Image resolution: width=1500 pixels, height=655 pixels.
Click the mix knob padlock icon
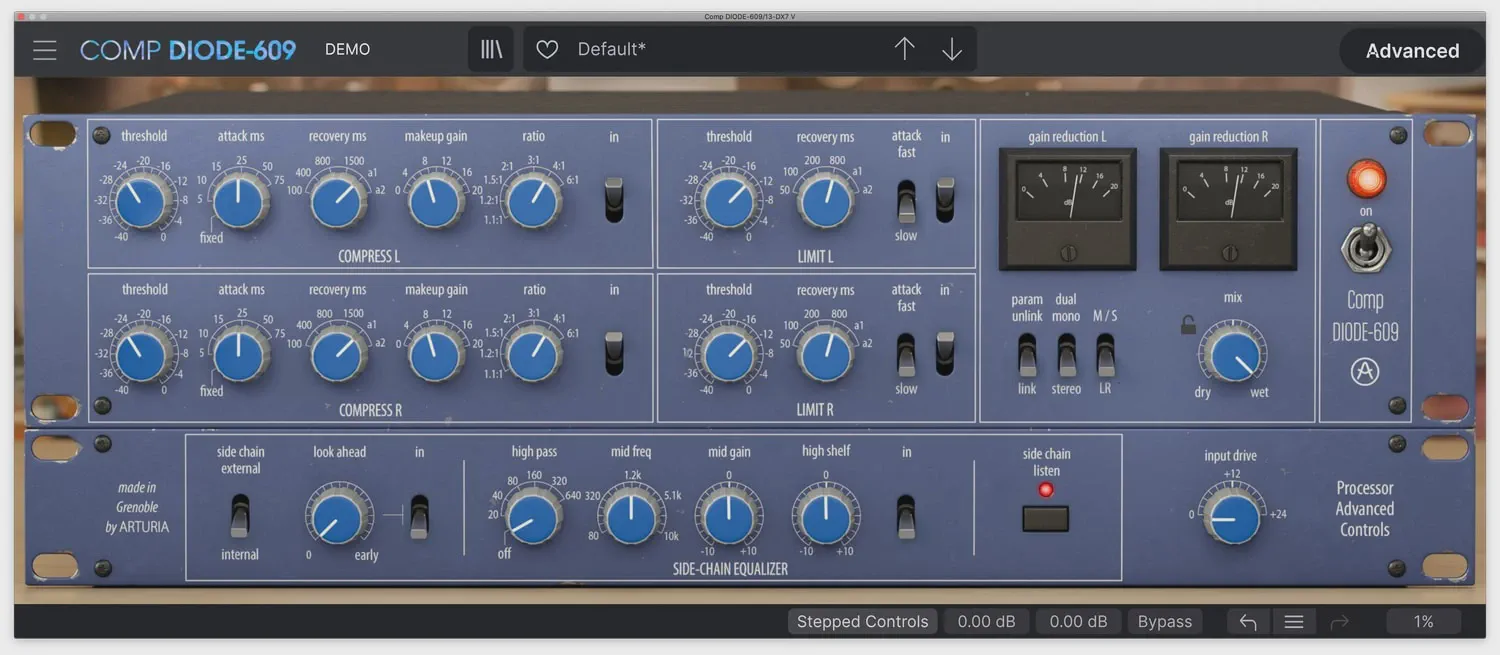1188,325
